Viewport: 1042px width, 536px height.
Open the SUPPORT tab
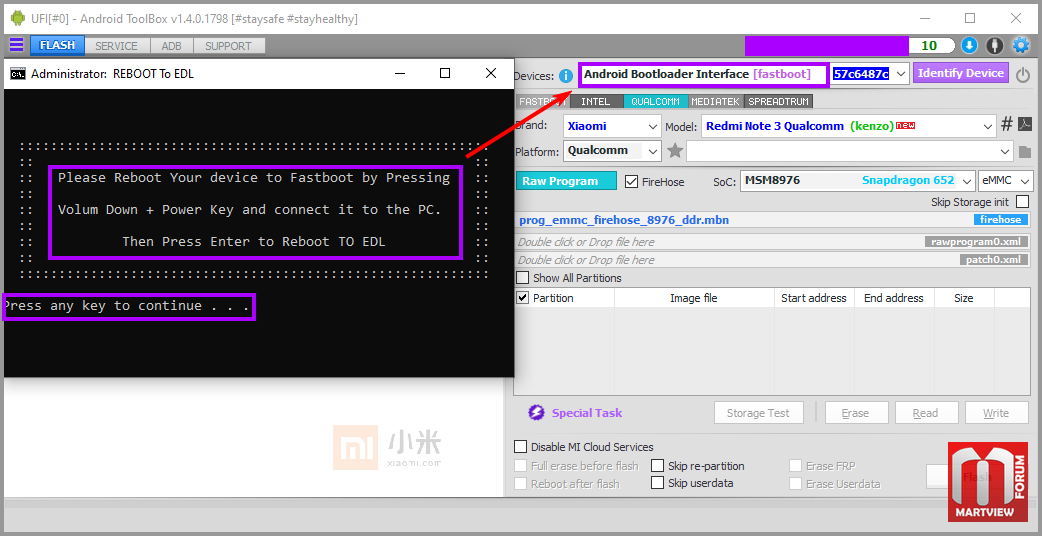(228, 46)
